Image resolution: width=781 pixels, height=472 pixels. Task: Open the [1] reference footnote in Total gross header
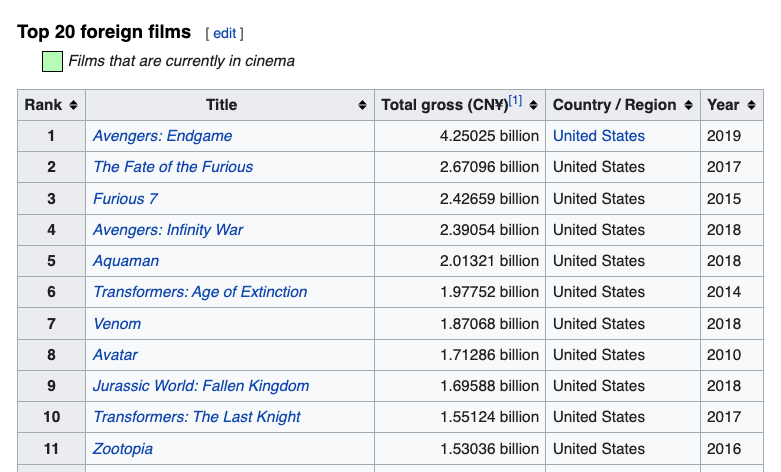515,100
